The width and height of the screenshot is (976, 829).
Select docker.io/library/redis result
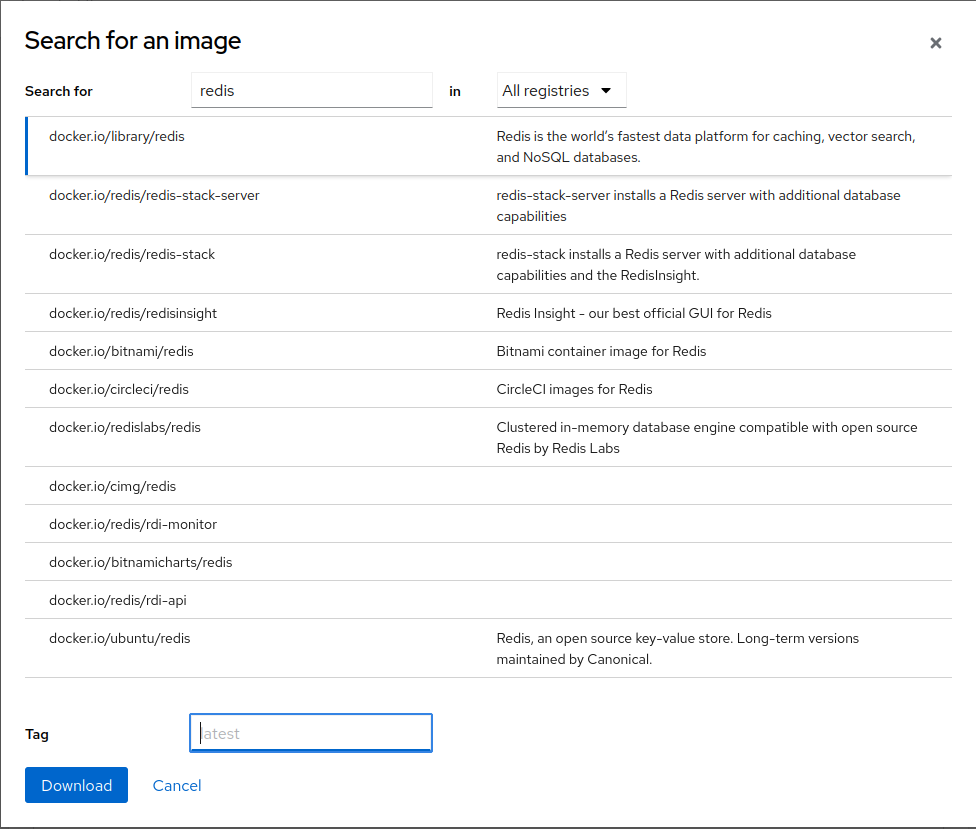[x=117, y=136]
